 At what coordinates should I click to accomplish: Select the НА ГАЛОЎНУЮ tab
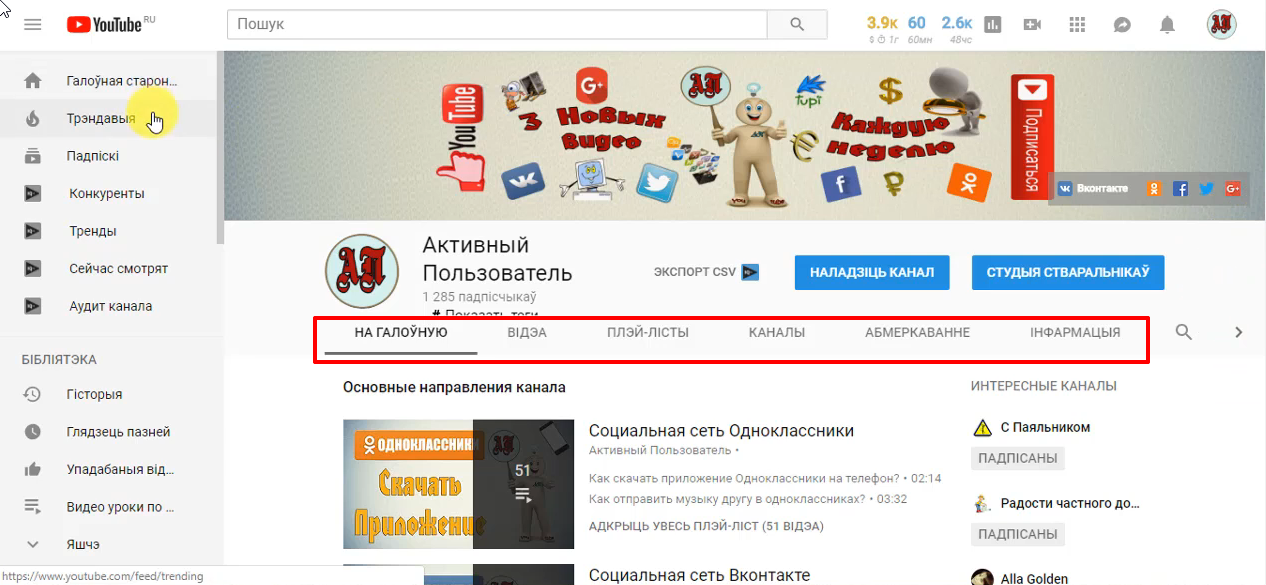pyautogui.click(x=401, y=333)
